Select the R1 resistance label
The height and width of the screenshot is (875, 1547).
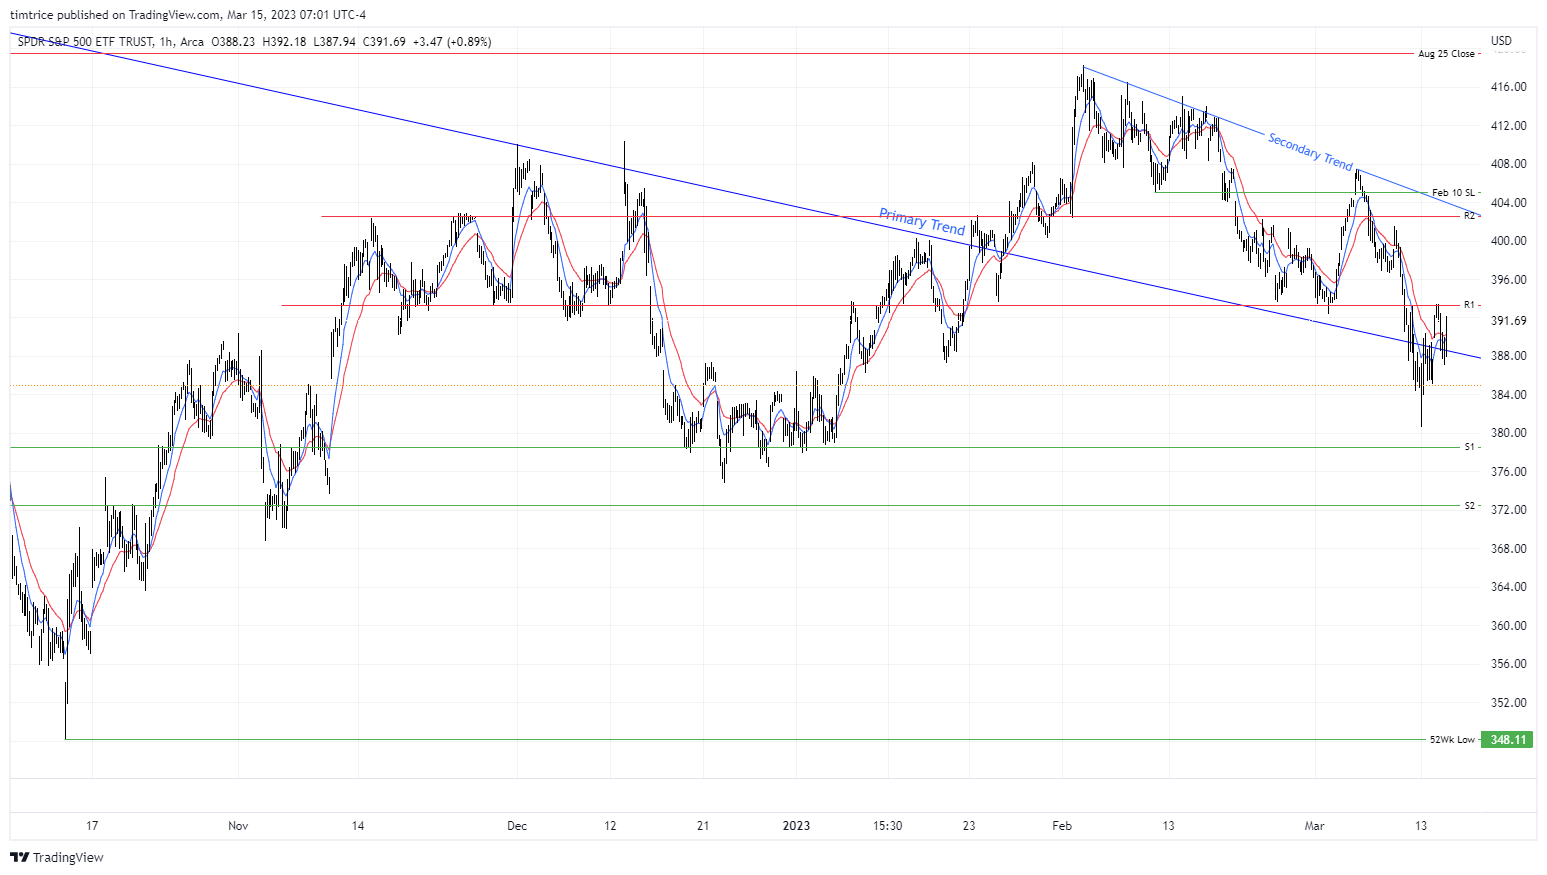coord(1469,305)
